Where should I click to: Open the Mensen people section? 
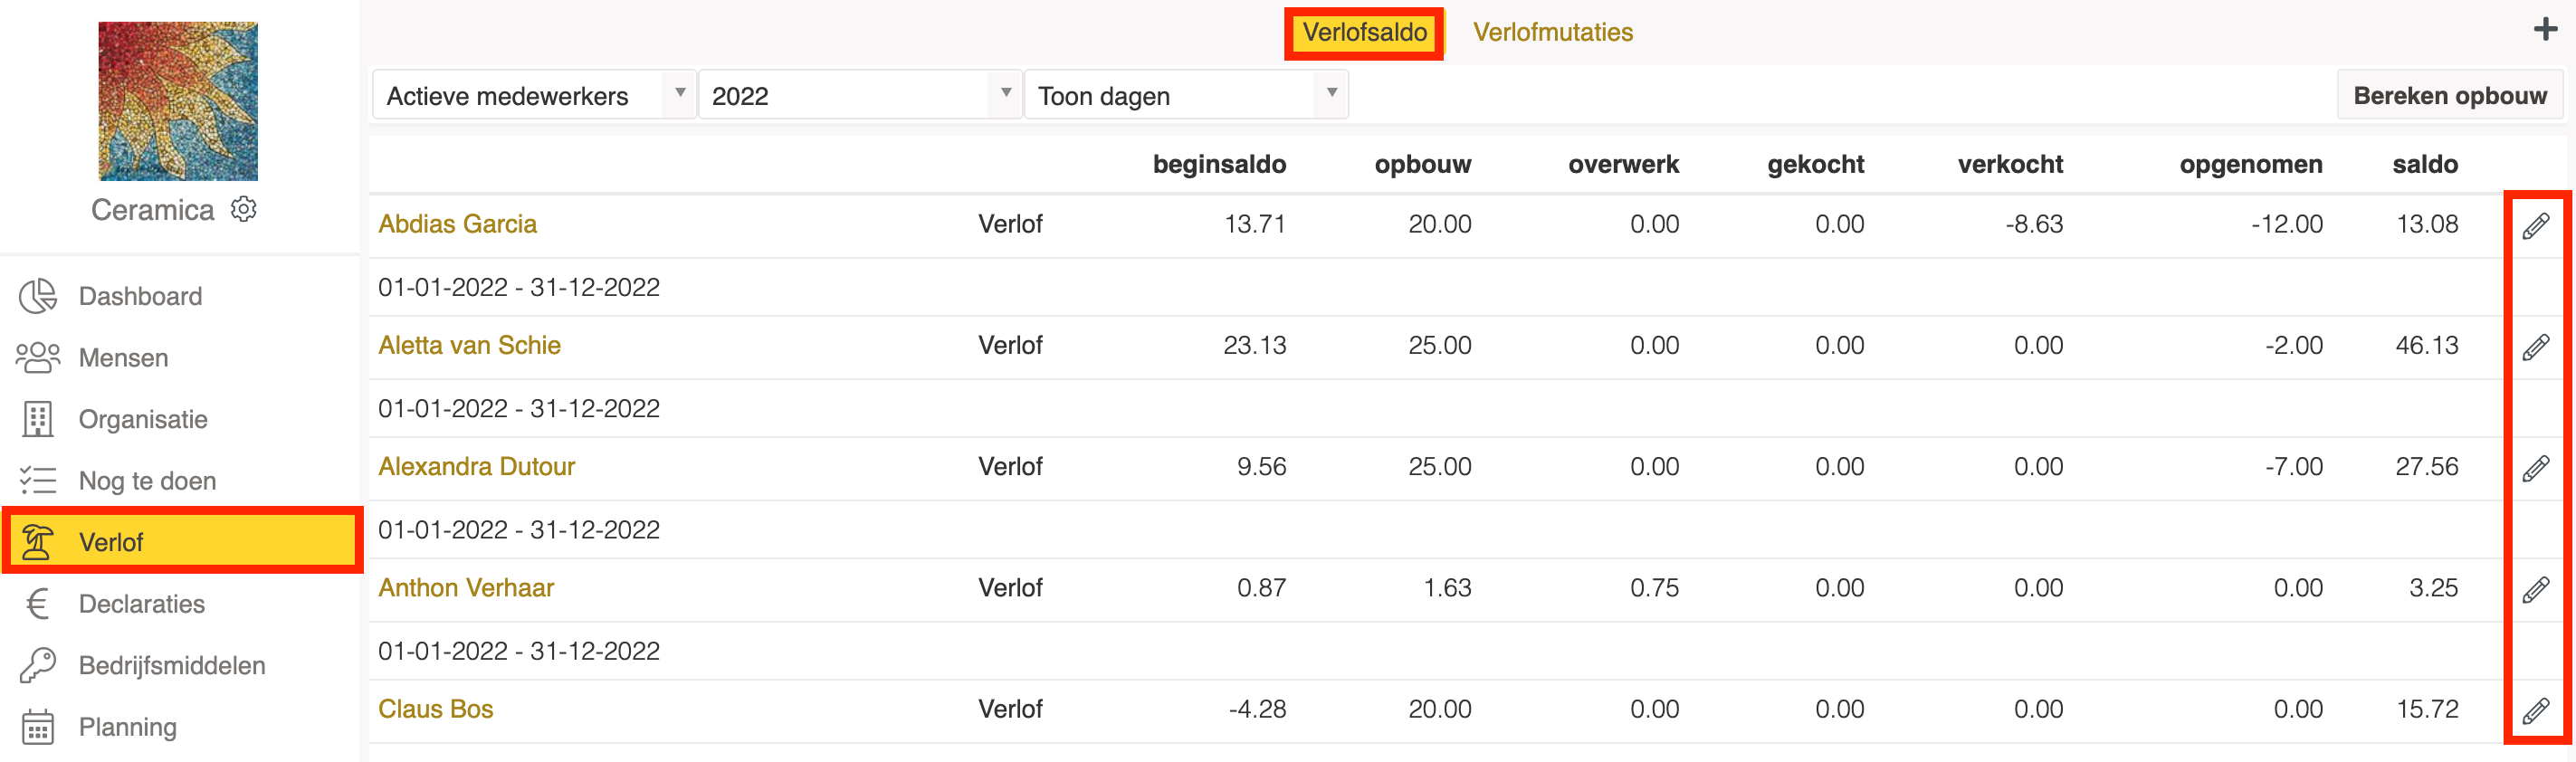tap(123, 358)
